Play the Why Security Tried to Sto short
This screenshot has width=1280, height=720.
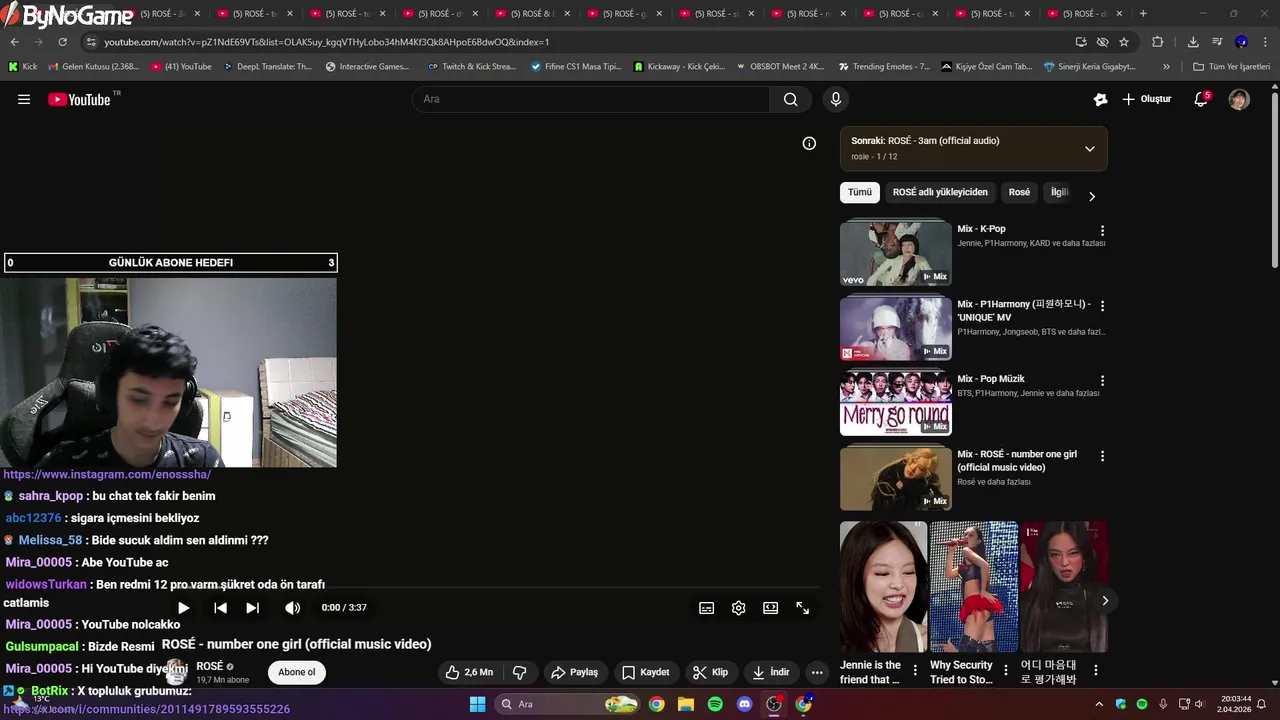coord(974,586)
